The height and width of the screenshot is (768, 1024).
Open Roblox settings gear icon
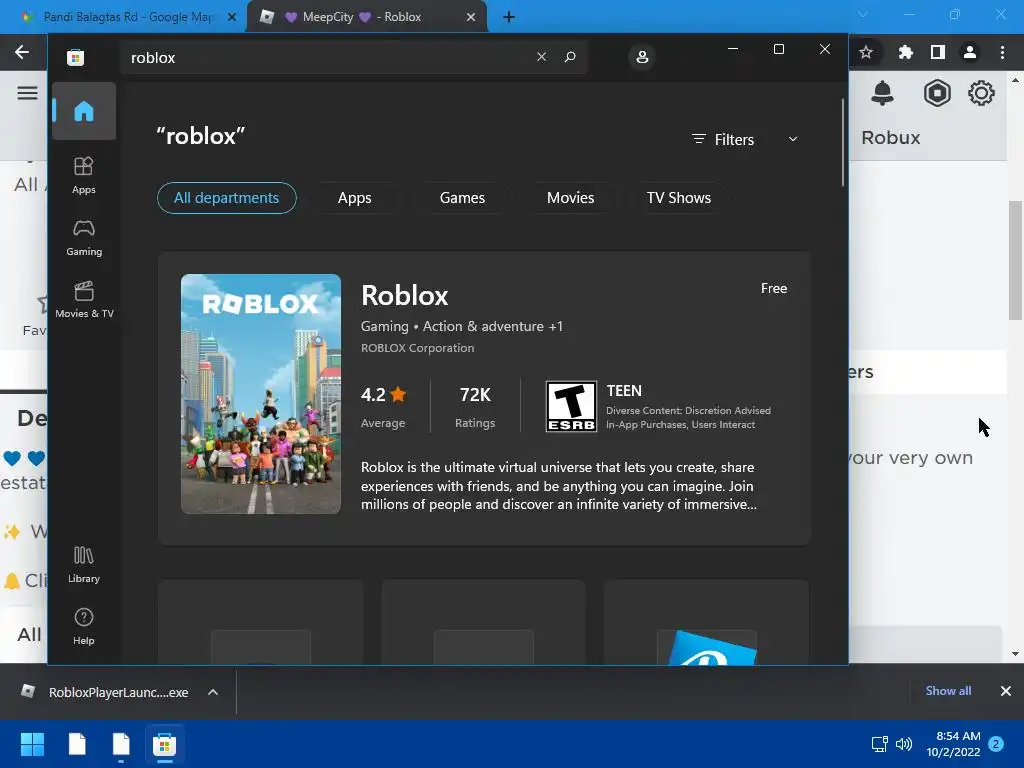click(x=981, y=93)
